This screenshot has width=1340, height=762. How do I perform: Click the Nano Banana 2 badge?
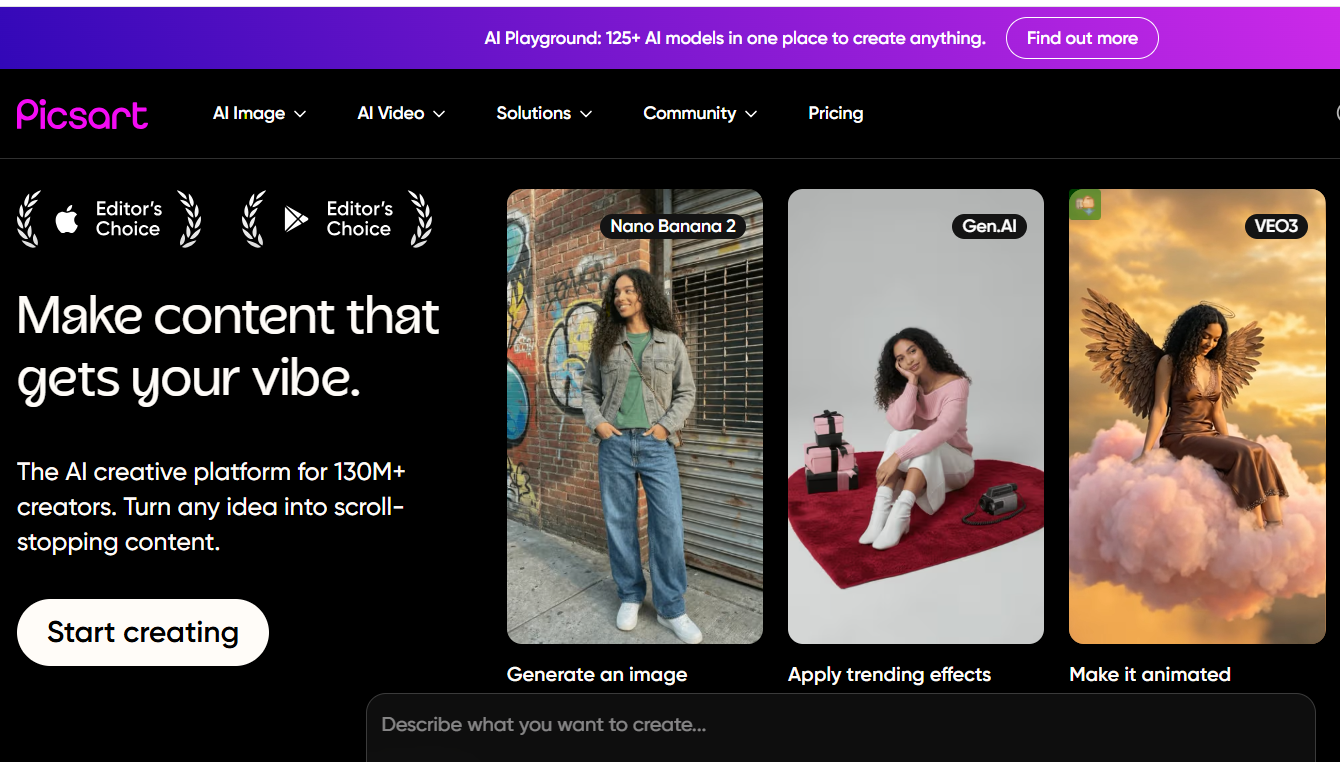point(672,226)
